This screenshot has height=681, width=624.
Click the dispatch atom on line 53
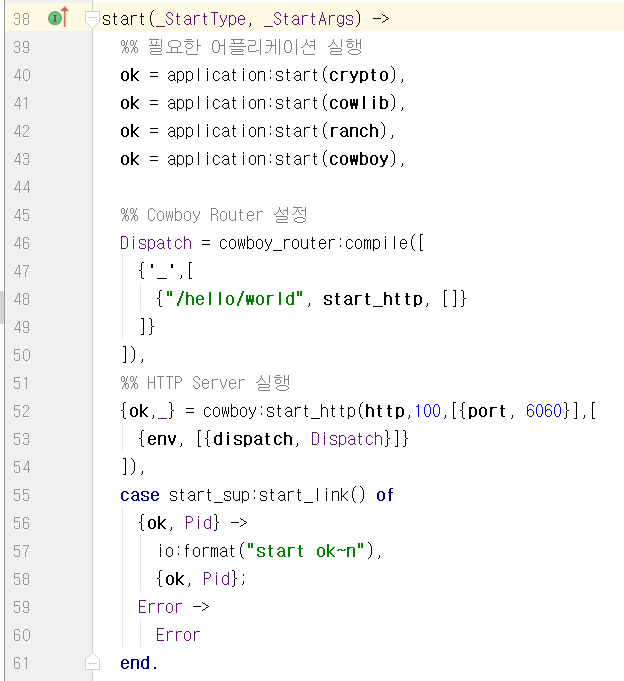click(253, 439)
